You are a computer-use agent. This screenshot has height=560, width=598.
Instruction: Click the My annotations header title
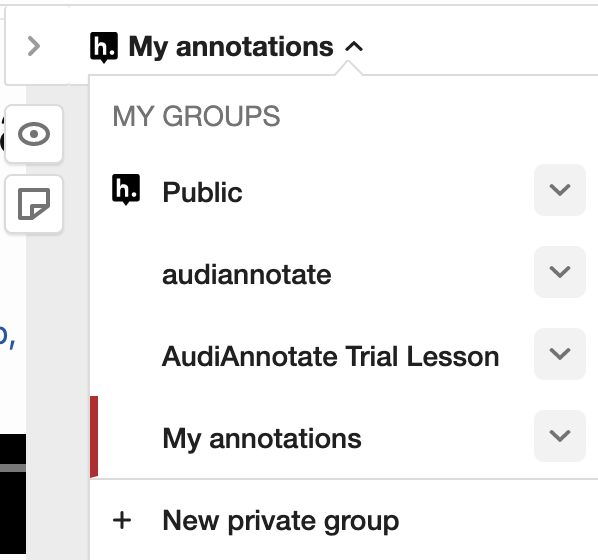click(231, 47)
